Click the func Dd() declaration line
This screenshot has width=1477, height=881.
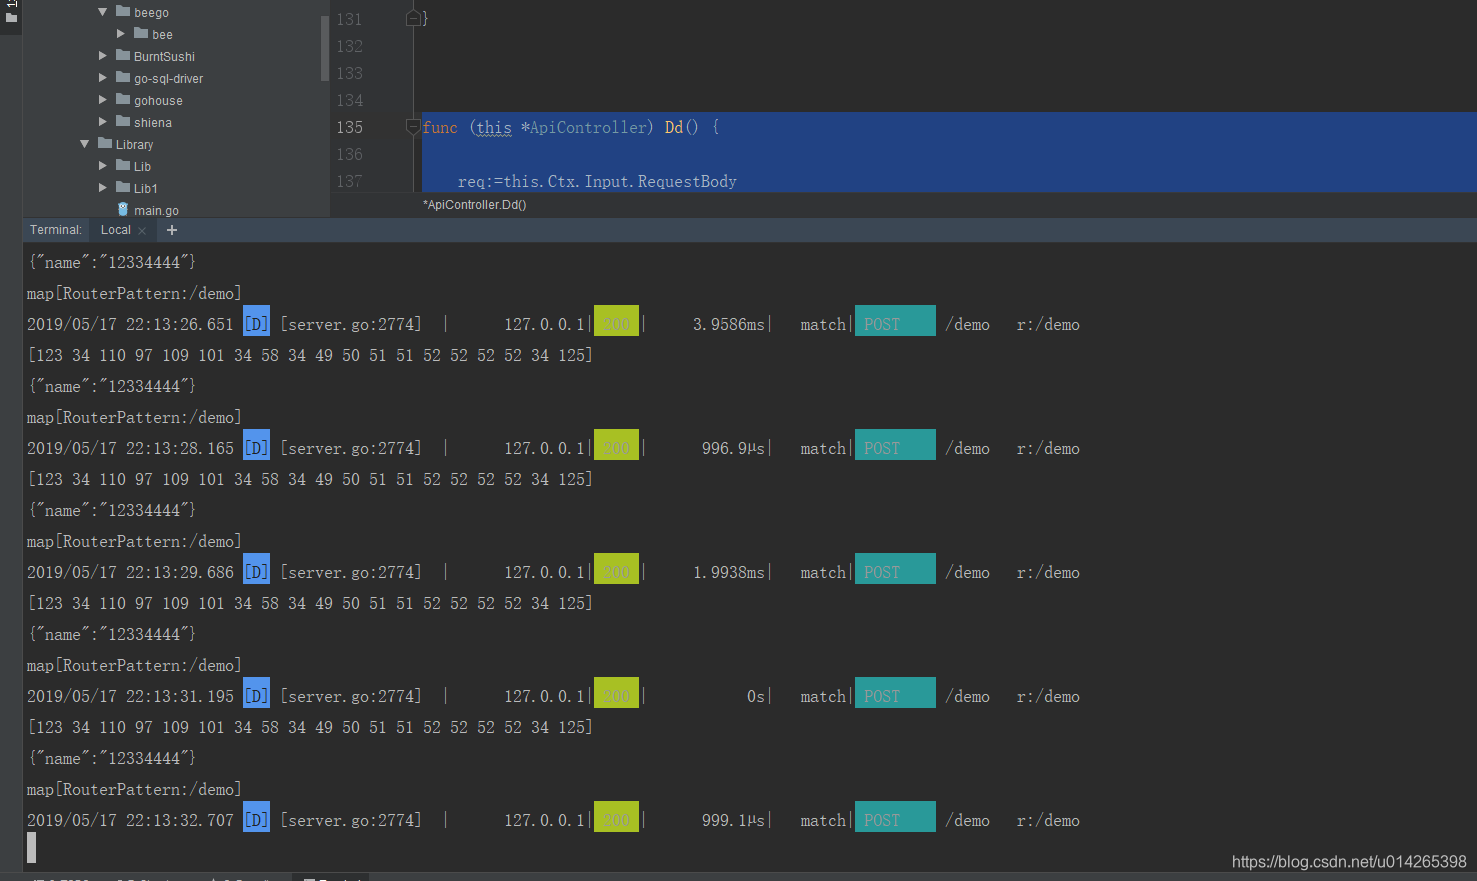pos(571,127)
